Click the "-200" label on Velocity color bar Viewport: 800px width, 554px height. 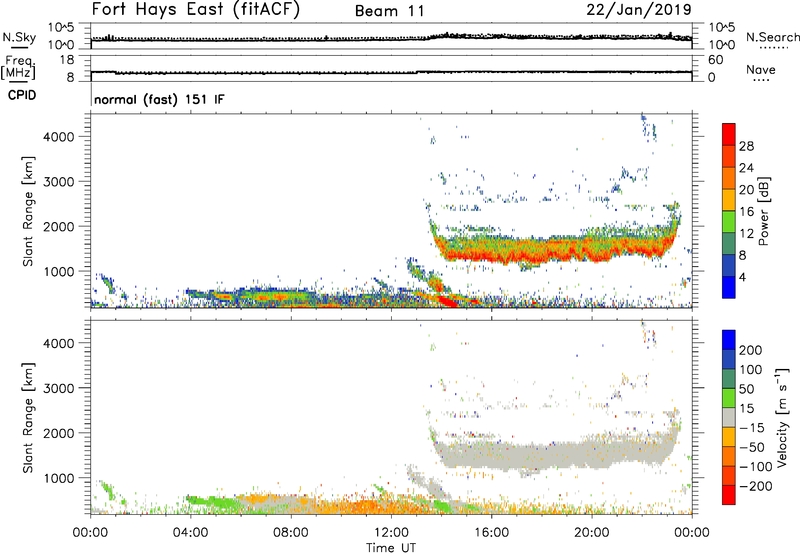tap(755, 486)
